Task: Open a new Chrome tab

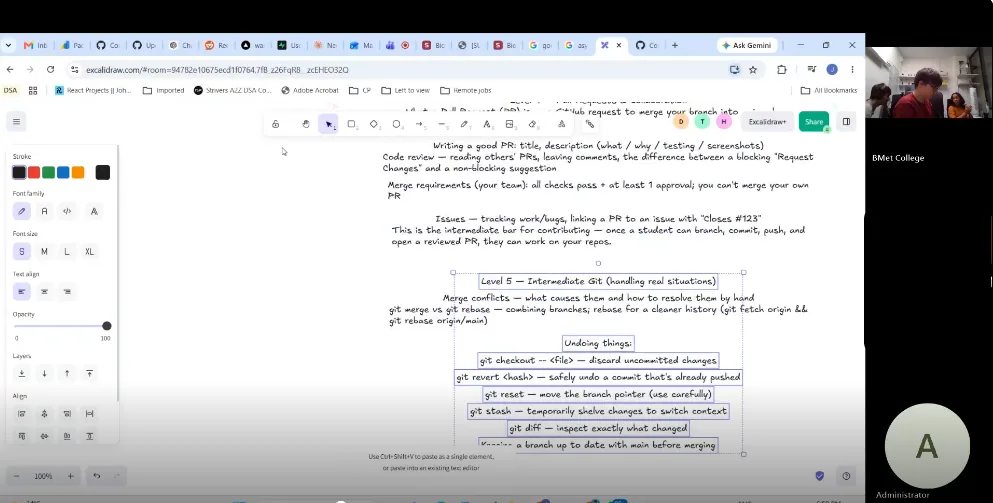Action: [674, 45]
